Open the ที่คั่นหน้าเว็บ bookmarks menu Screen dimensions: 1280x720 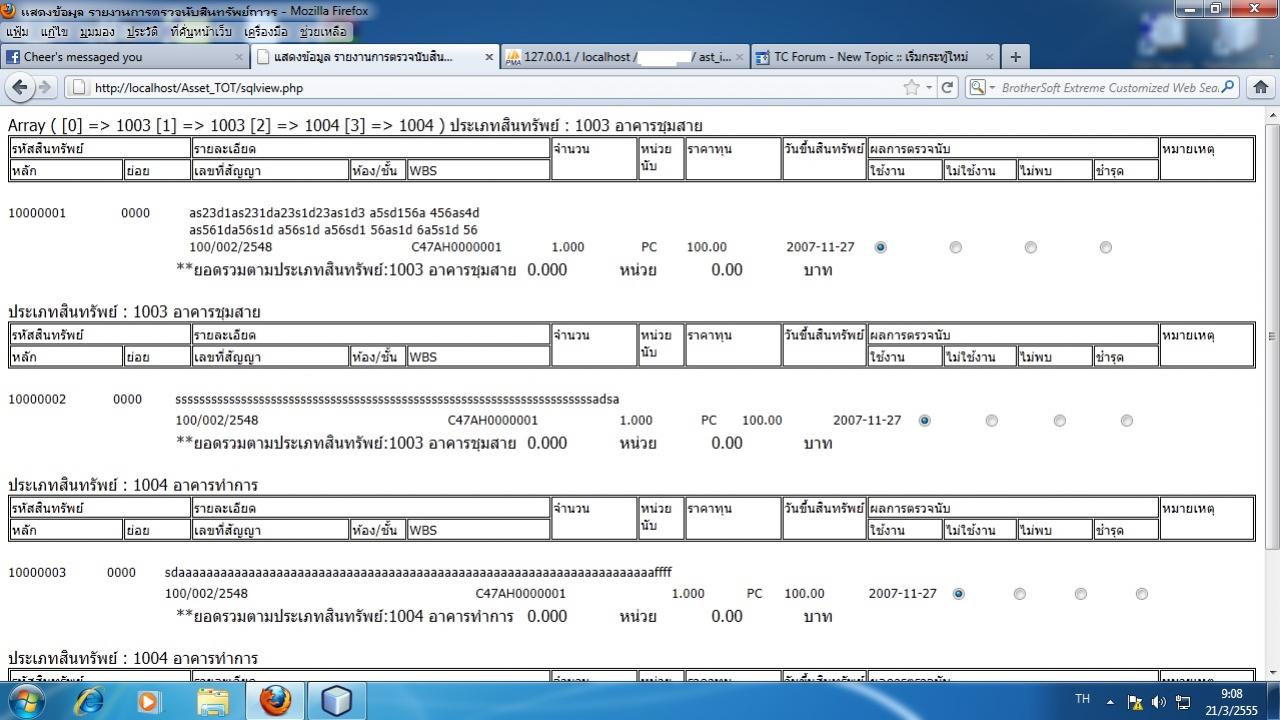click(x=200, y=31)
